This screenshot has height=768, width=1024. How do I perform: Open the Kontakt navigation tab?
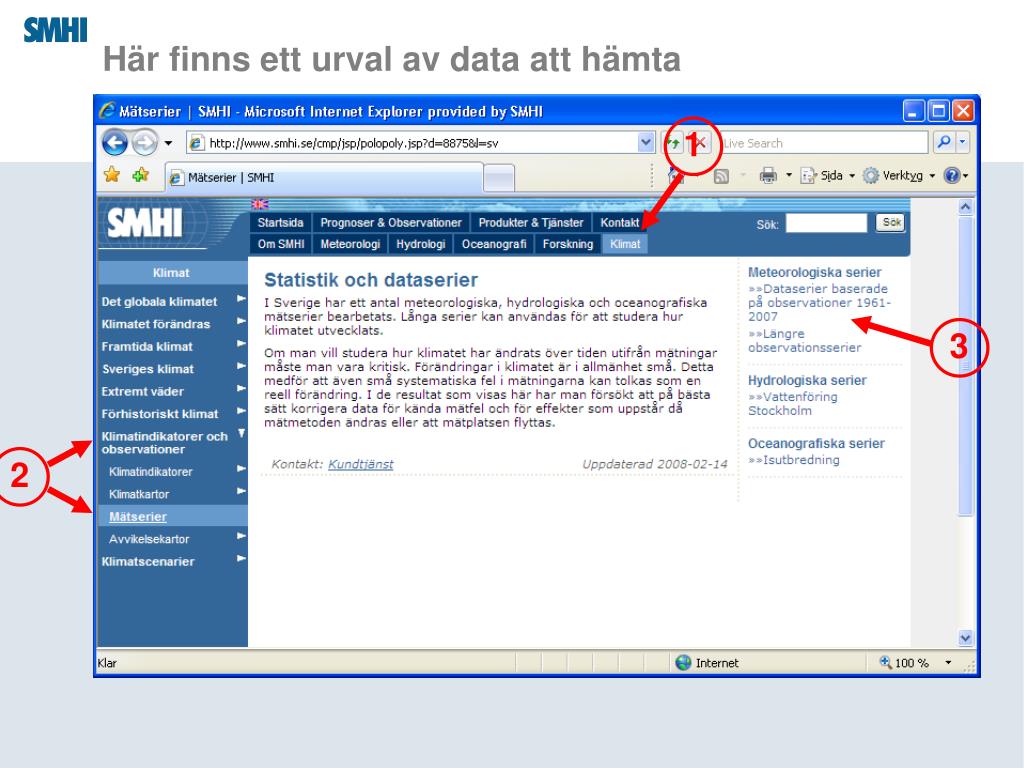[x=619, y=223]
